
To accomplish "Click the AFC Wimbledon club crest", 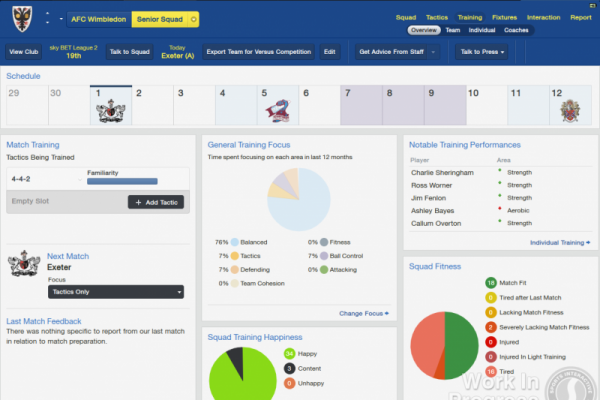I will point(22,19).
